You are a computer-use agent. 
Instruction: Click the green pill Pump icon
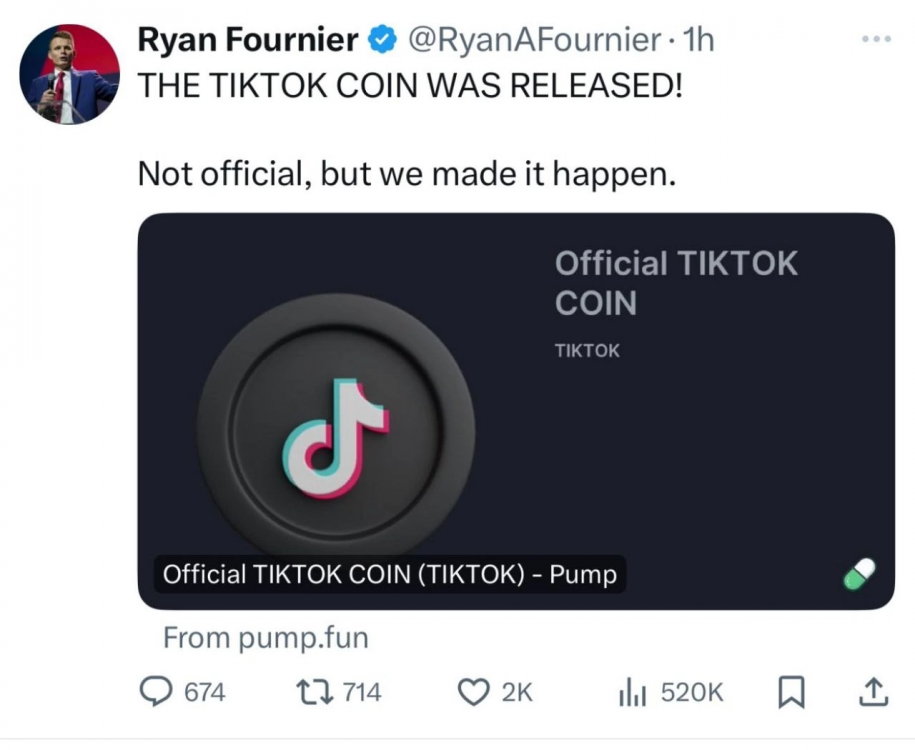[x=857, y=574]
